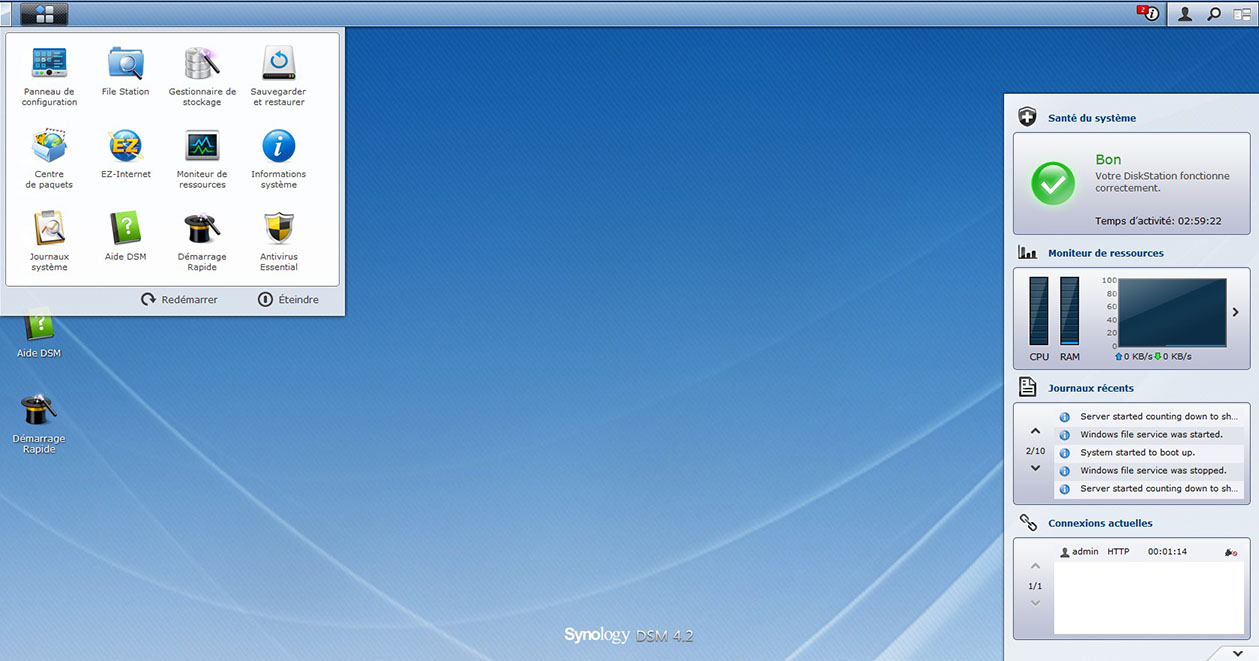
Task: Click the Journaux récents document icon
Action: click(x=1027, y=387)
